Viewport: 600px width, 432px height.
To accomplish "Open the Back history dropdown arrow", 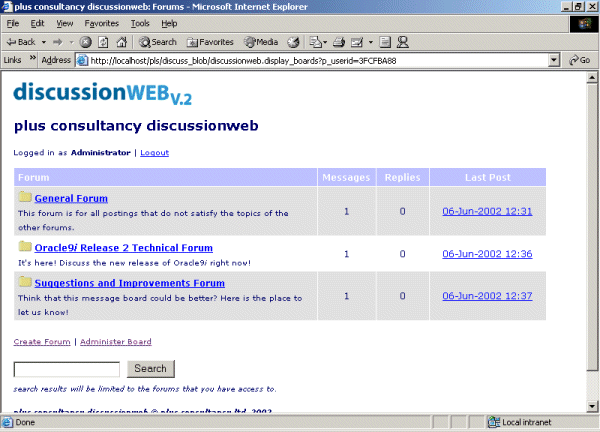I will pyautogui.click(x=44, y=42).
